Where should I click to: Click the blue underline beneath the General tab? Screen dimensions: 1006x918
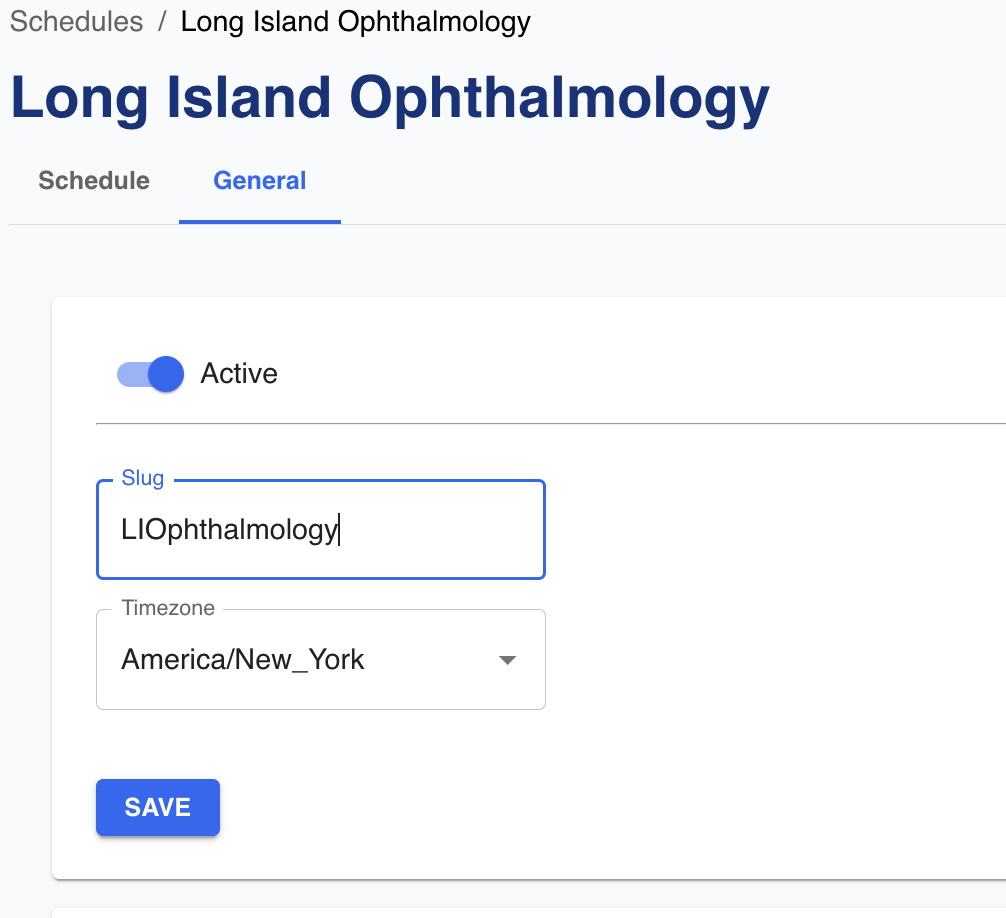click(260, 222)
